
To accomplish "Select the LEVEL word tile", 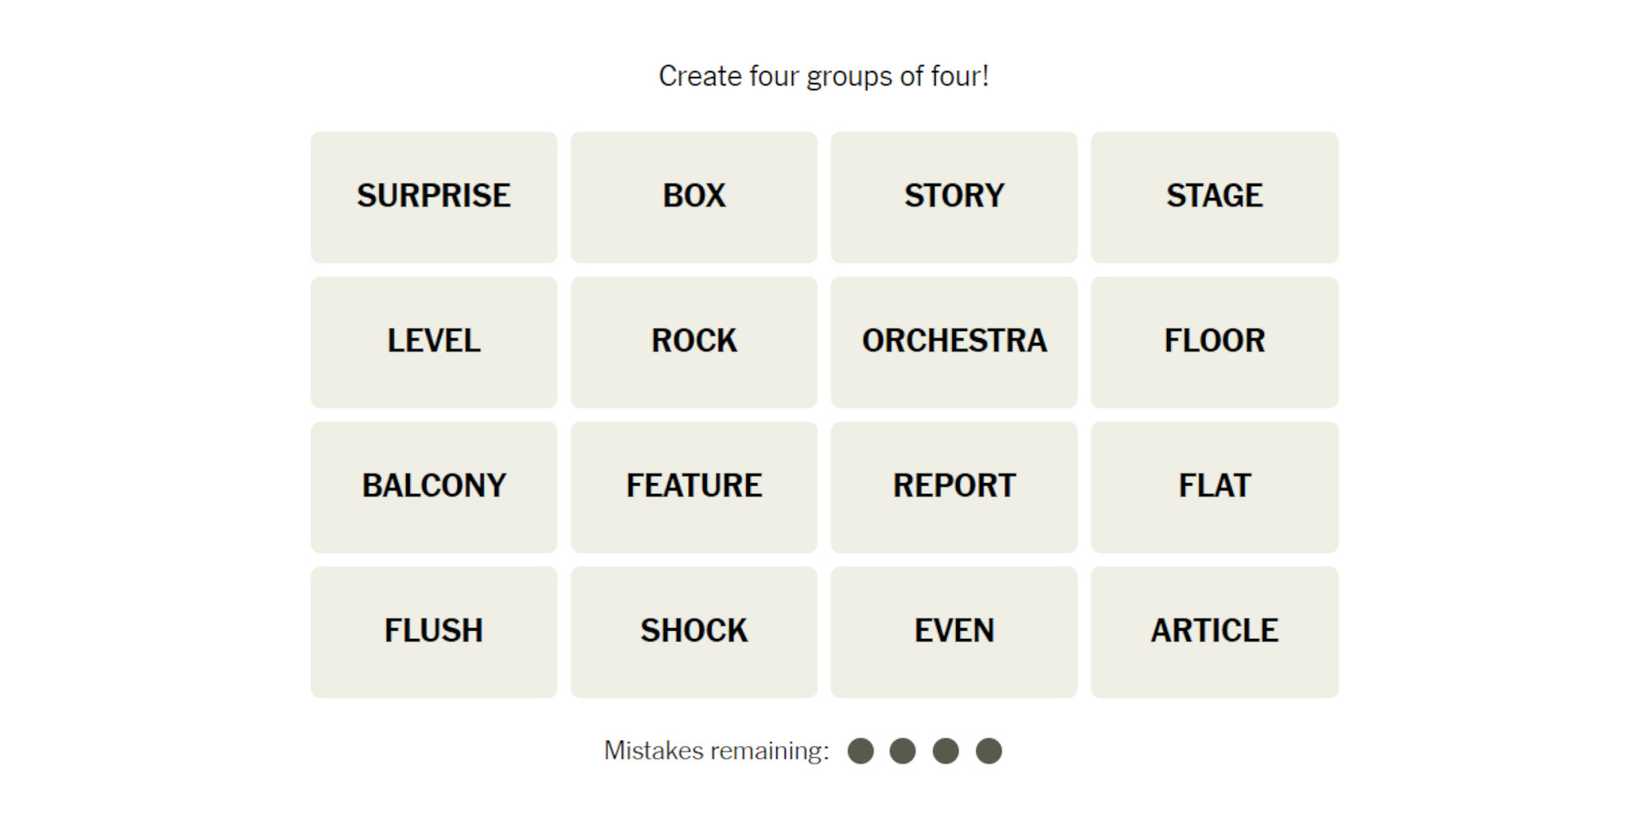I will click(433, 342).
